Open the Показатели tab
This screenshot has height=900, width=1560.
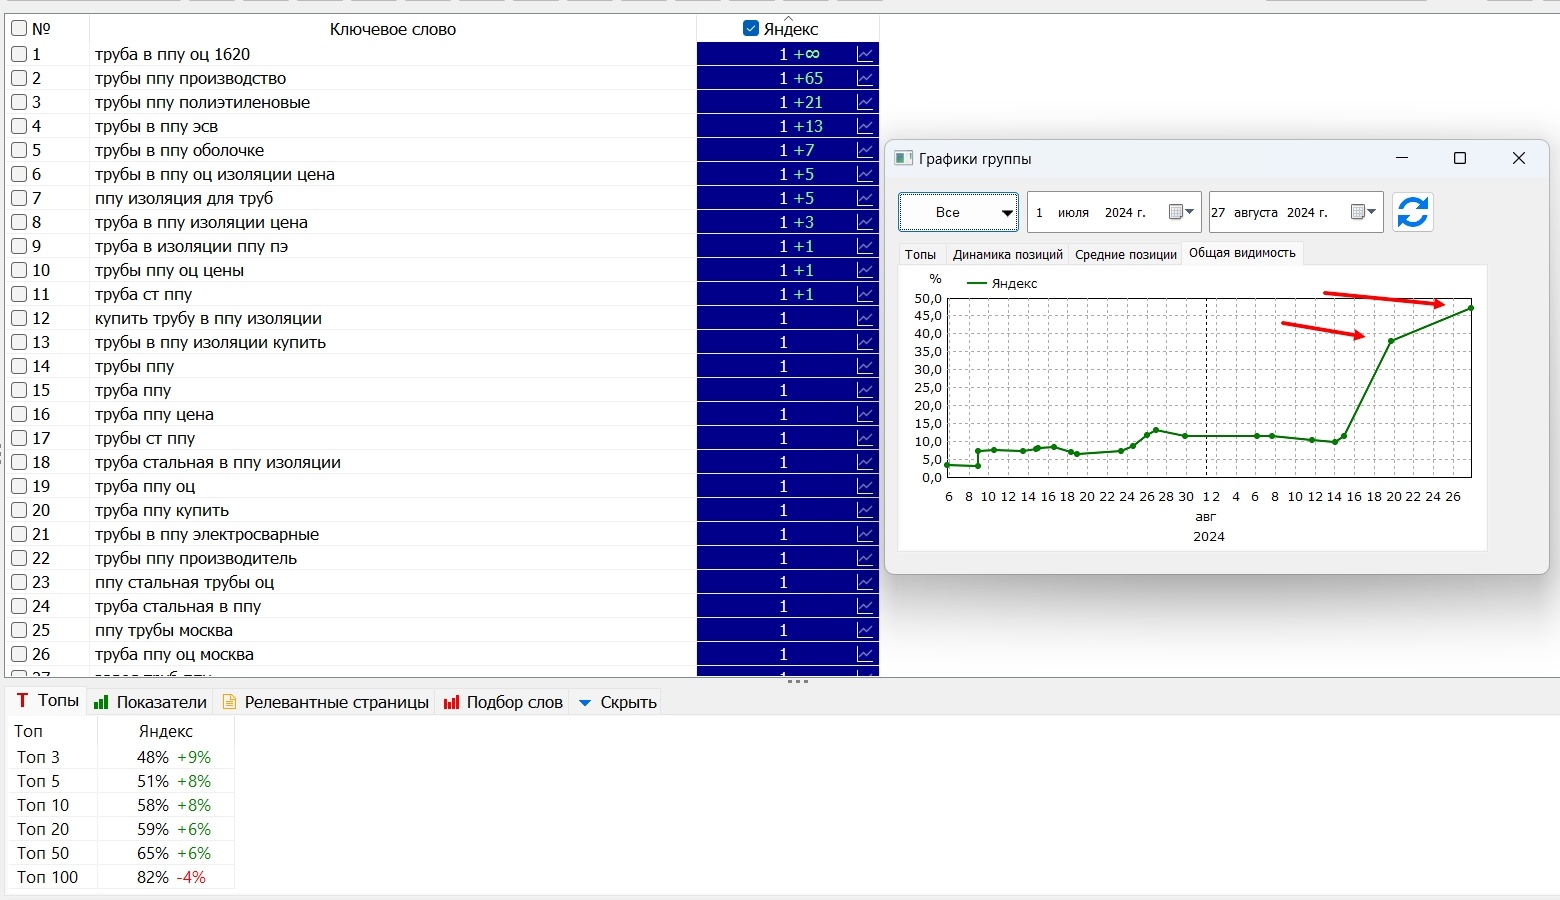[x=150, y=702]
